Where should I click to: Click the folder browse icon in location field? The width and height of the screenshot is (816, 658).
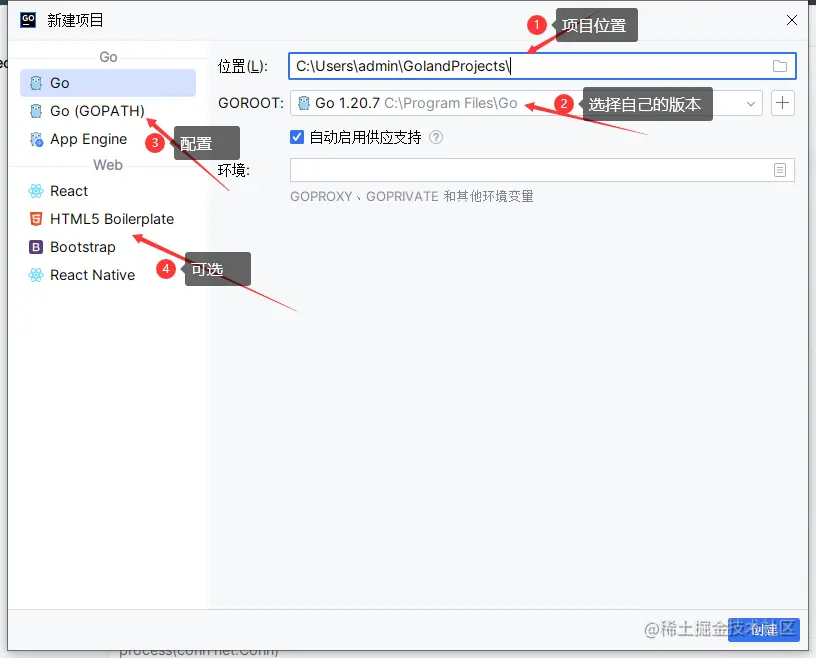tap(779, 66)
